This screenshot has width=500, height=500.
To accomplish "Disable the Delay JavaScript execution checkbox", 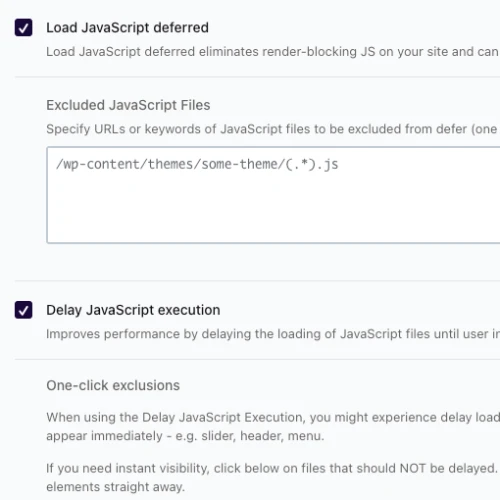I will (x=23, y=310).
